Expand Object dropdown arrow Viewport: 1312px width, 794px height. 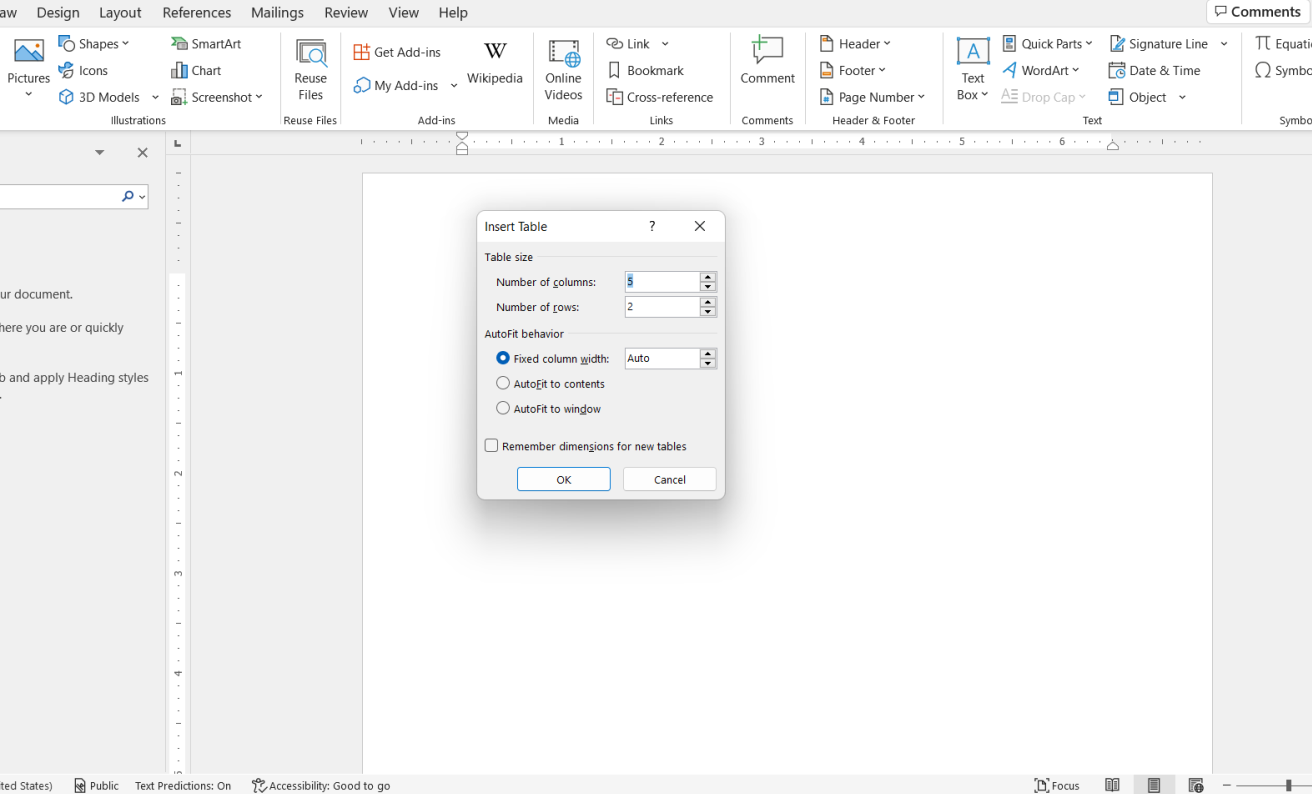click(x=1182, y=97)
